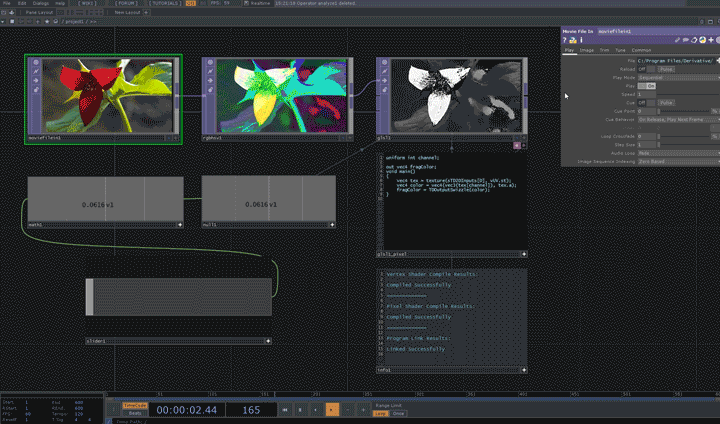Open the Pane Layout menu
Screen dimensions: 720x424
[39, 12]
